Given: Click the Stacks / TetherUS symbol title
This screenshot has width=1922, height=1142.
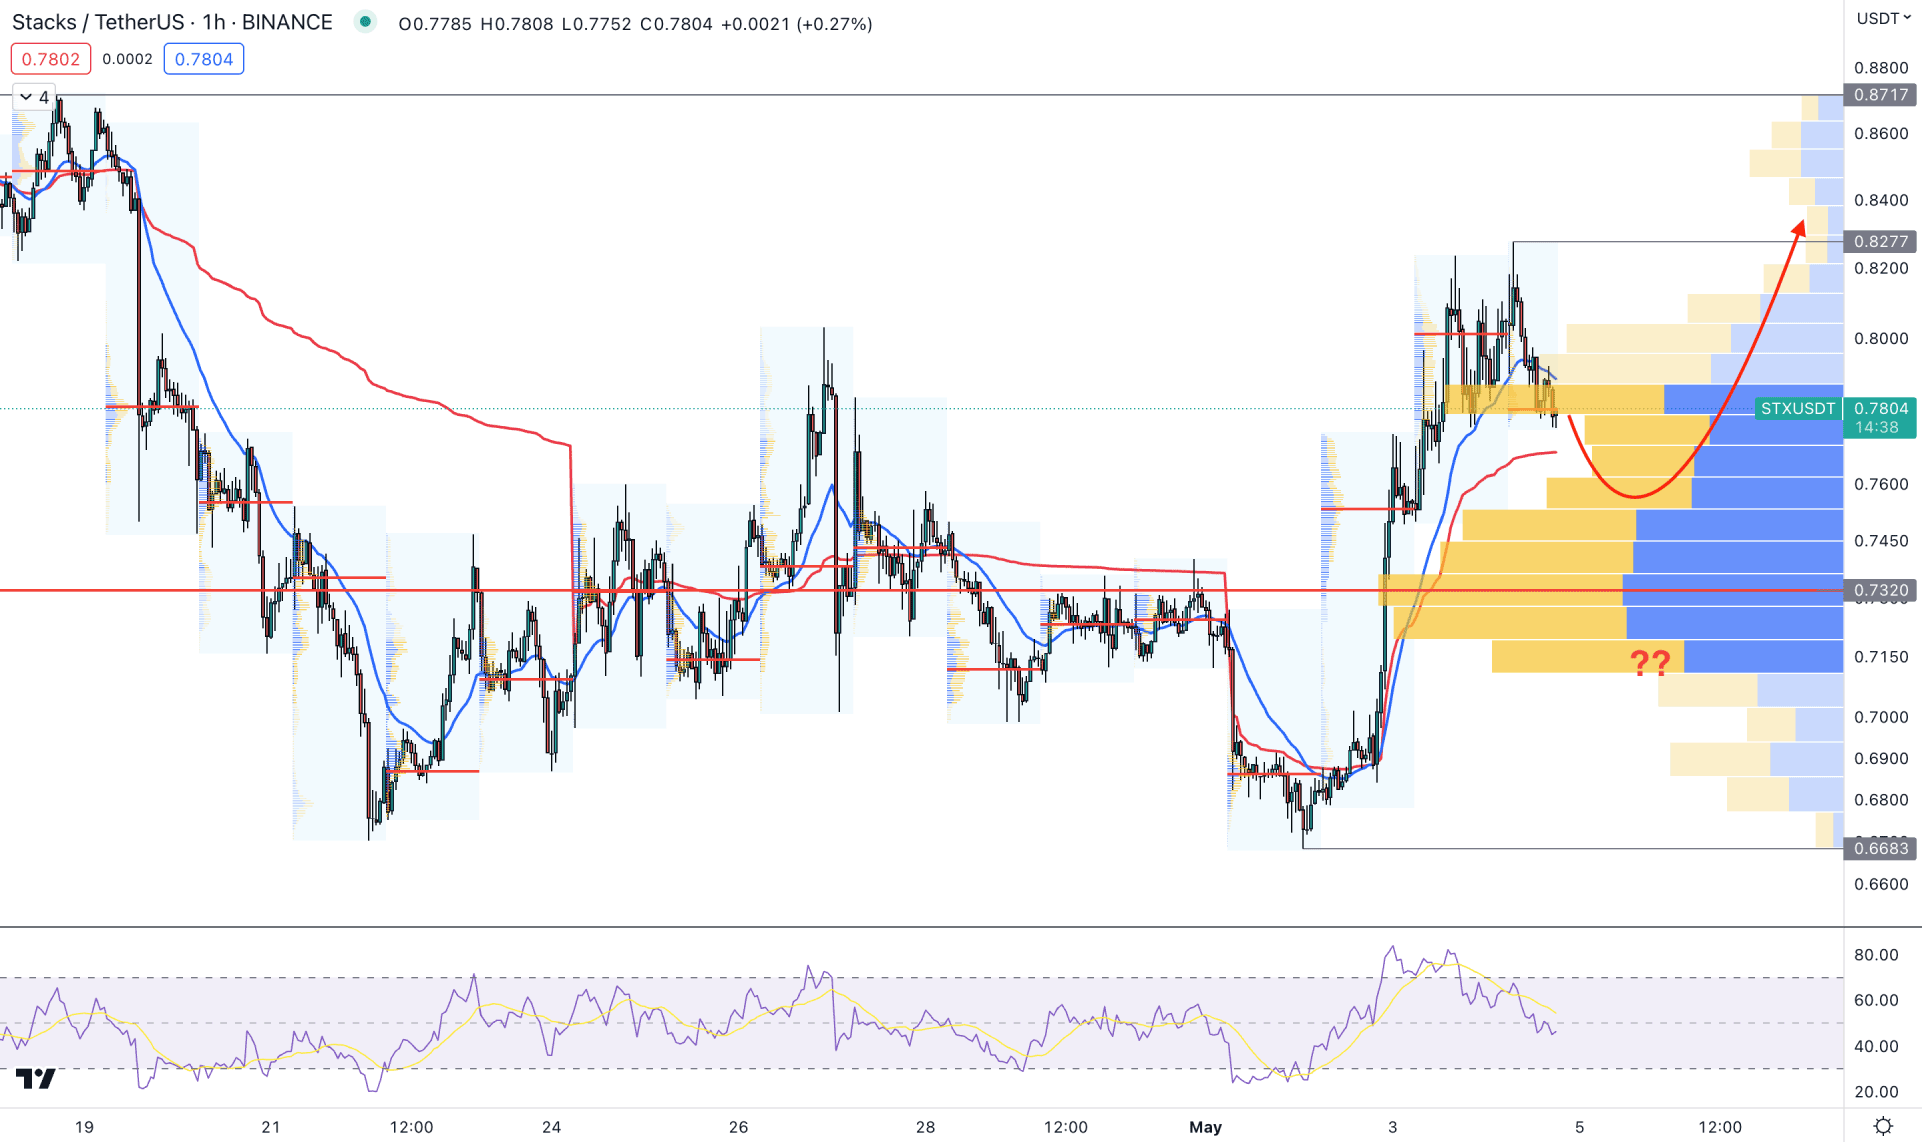Looking at the screenshot, I should pos(172,22).
